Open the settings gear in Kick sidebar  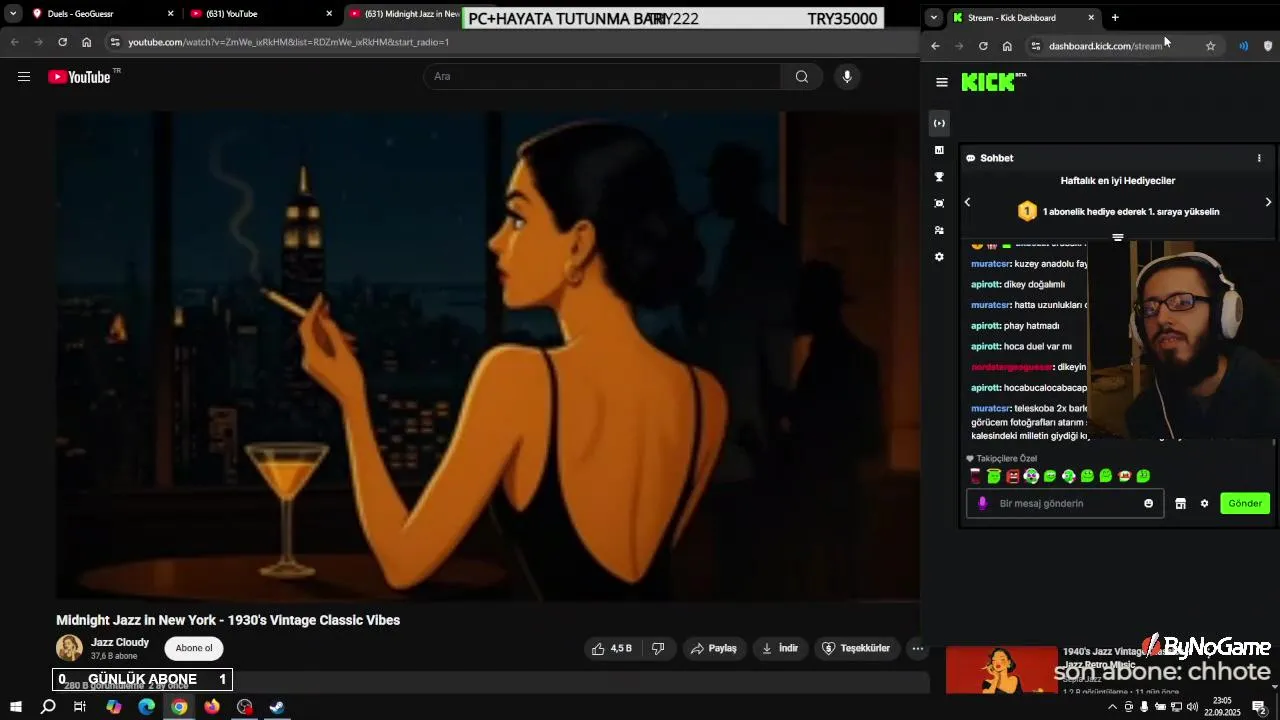939,257
